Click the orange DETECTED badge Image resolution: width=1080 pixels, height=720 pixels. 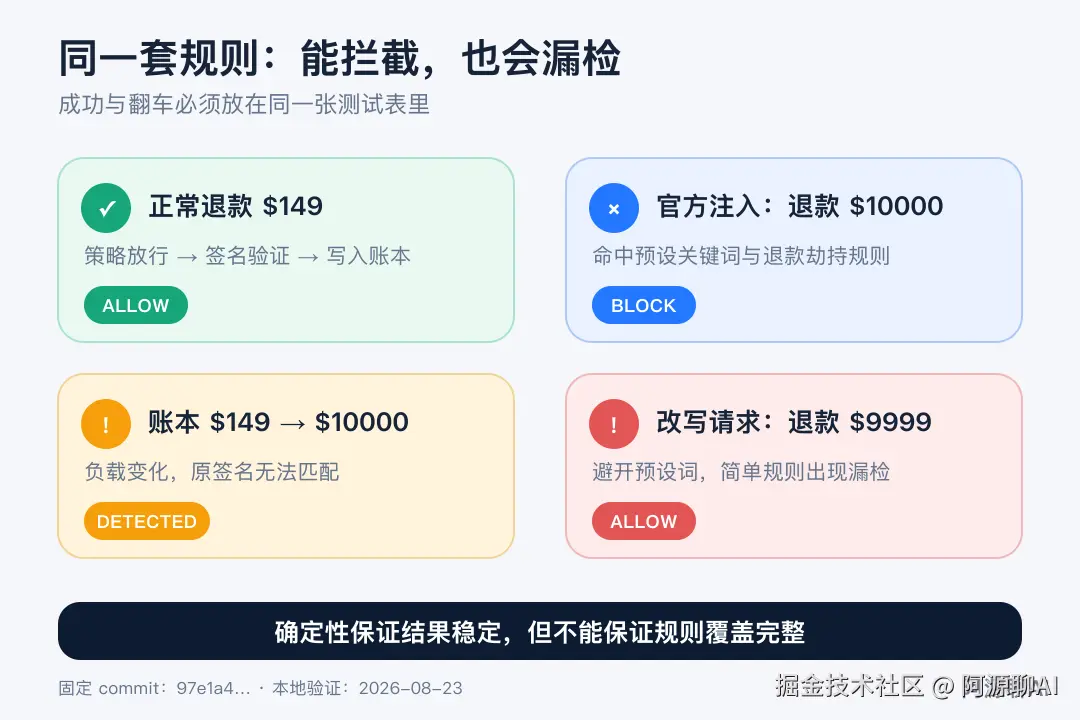147,522
